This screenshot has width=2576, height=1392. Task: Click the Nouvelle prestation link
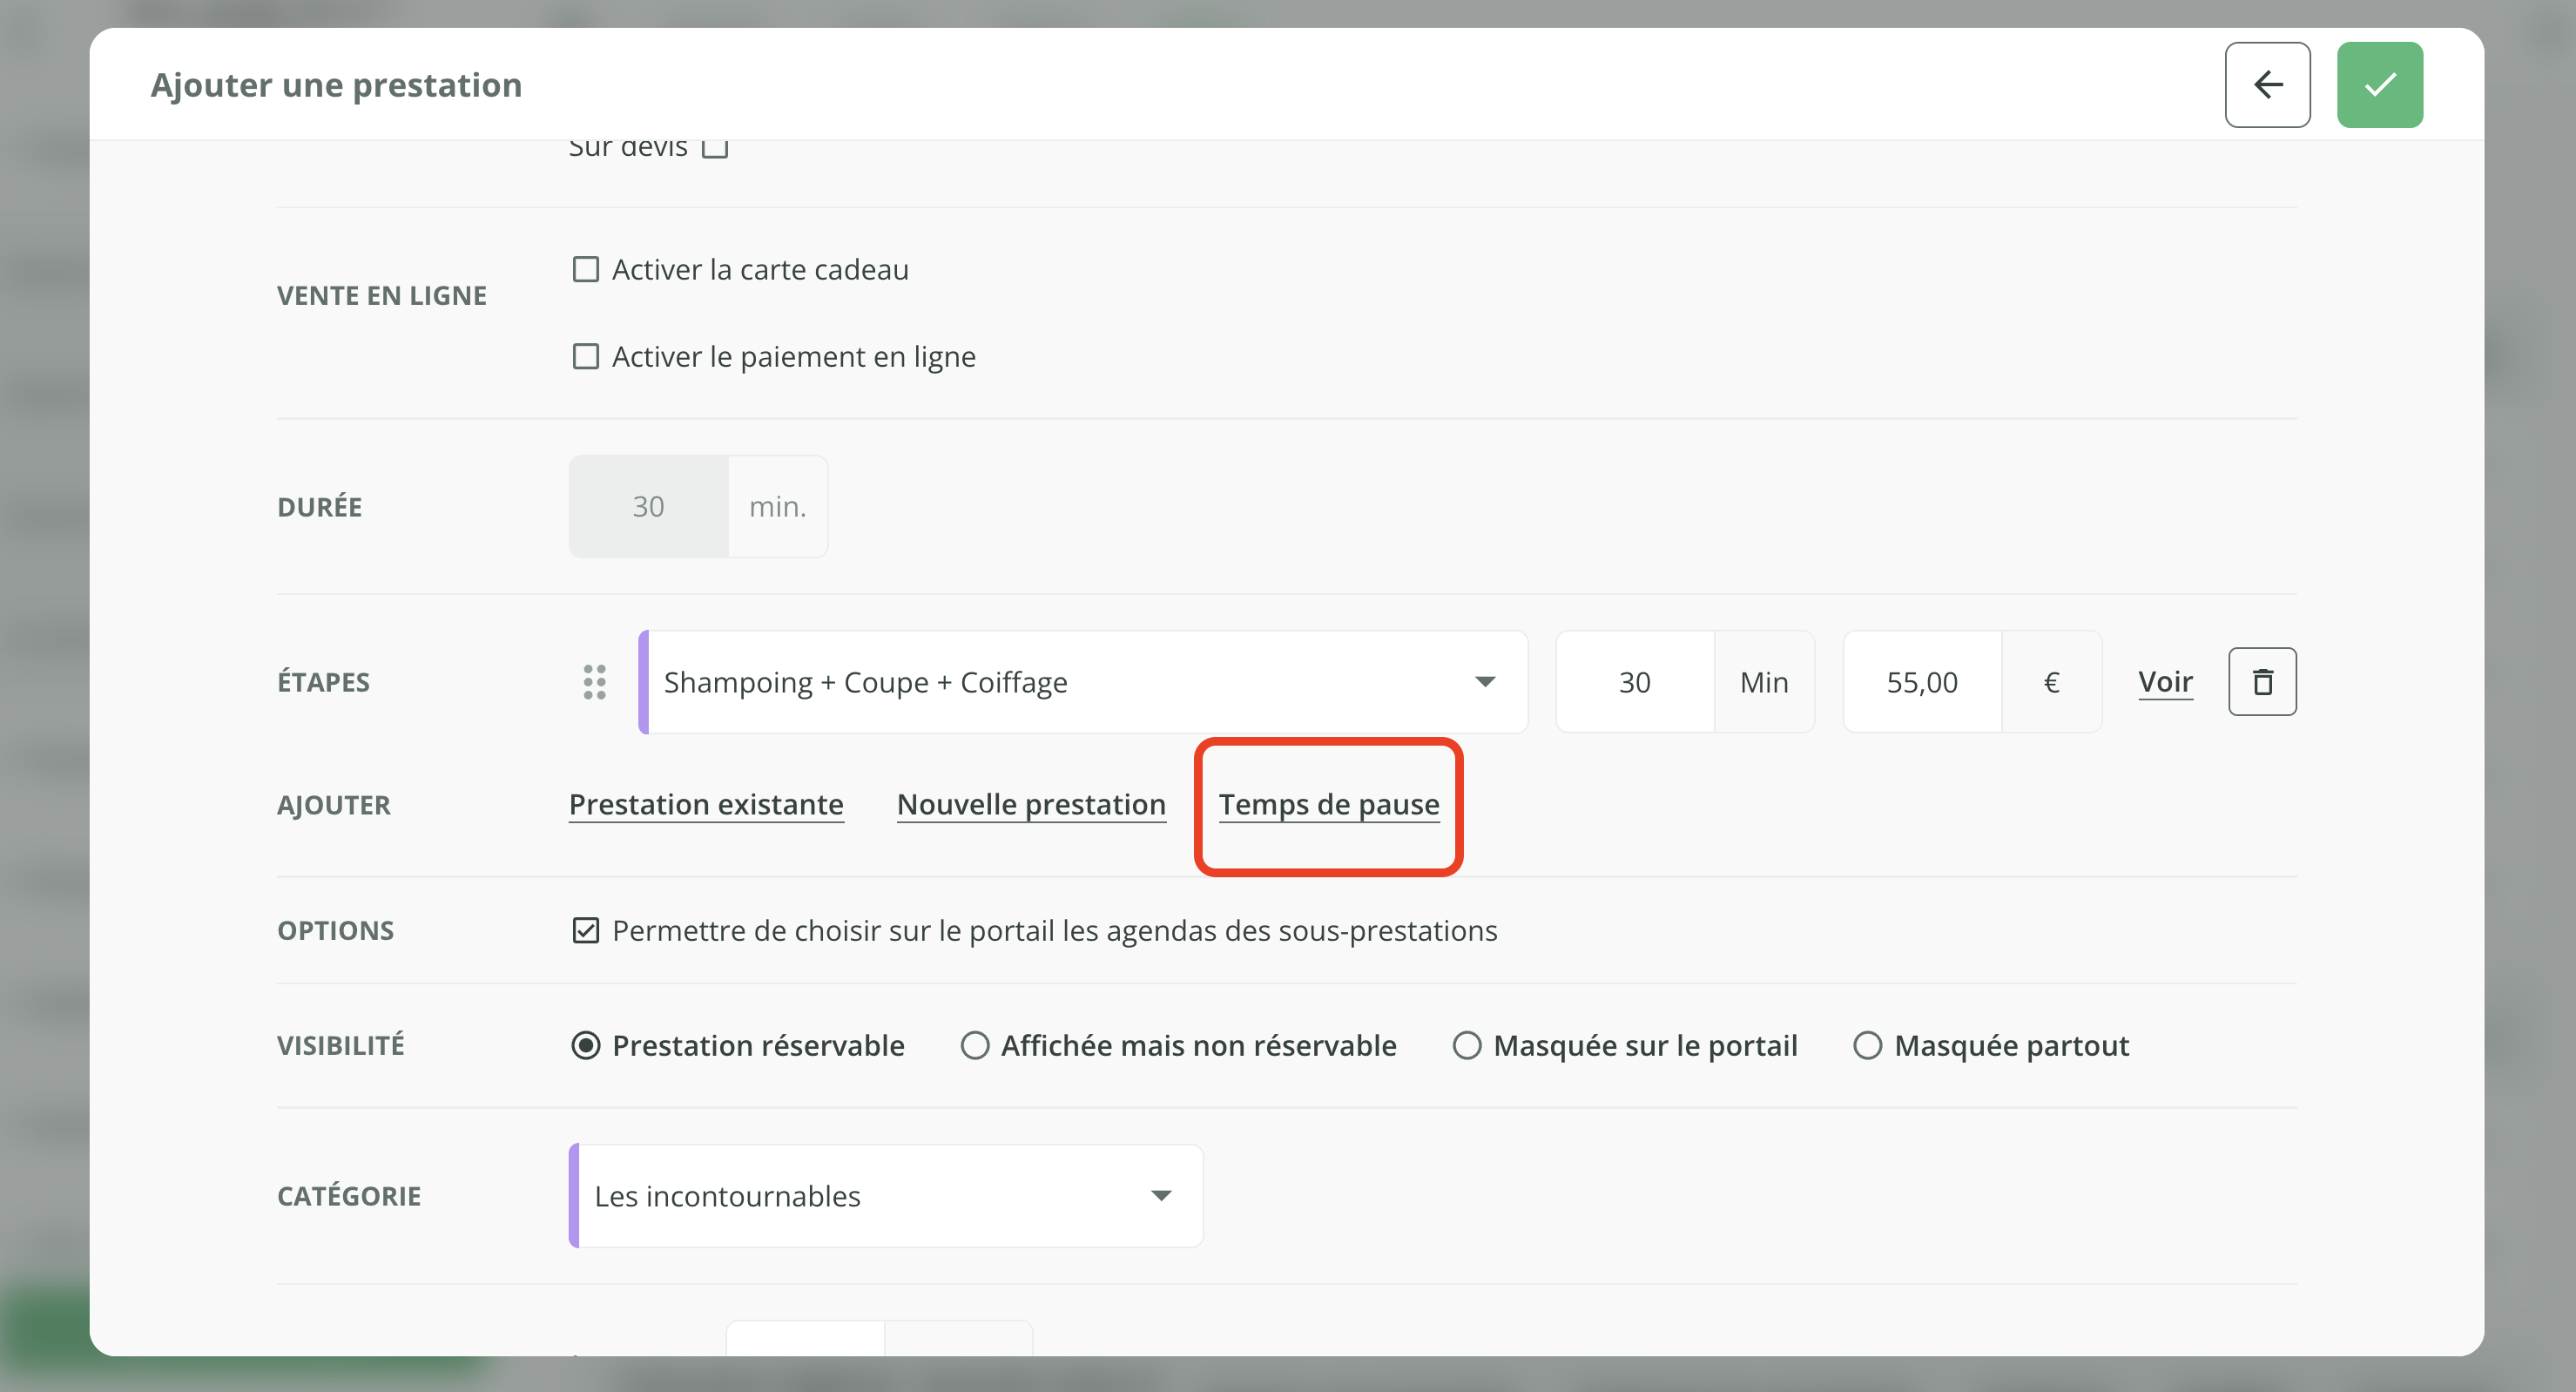pos(1031,805)
